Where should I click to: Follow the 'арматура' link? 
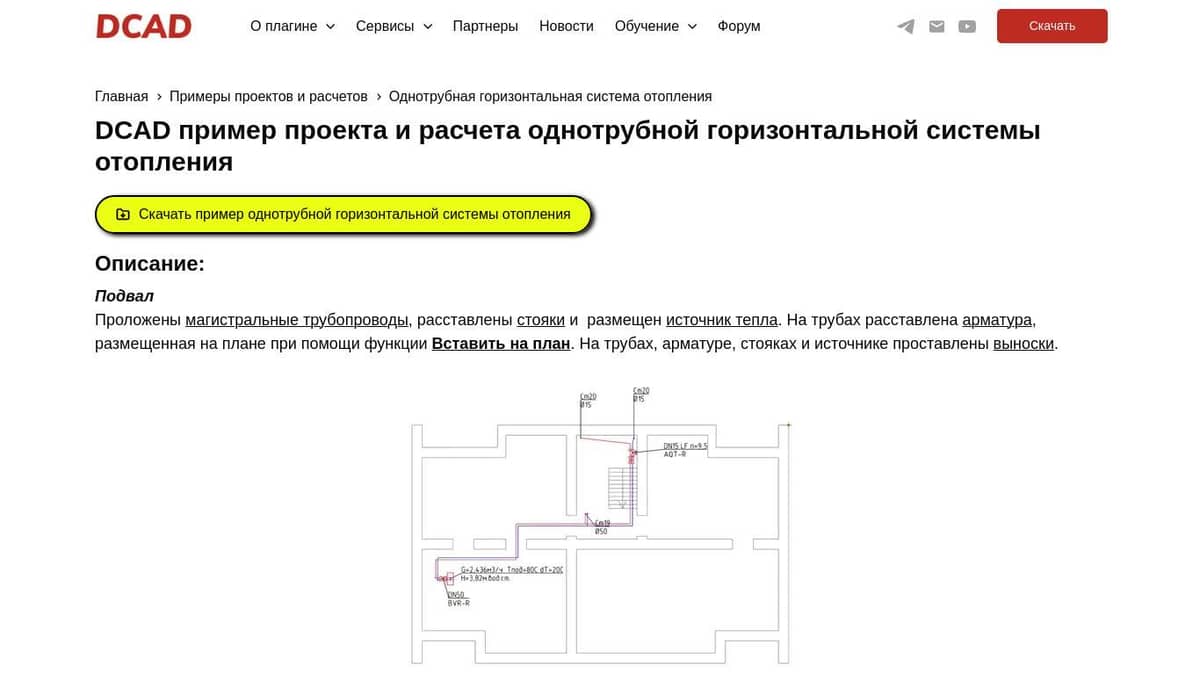[997, 320]
